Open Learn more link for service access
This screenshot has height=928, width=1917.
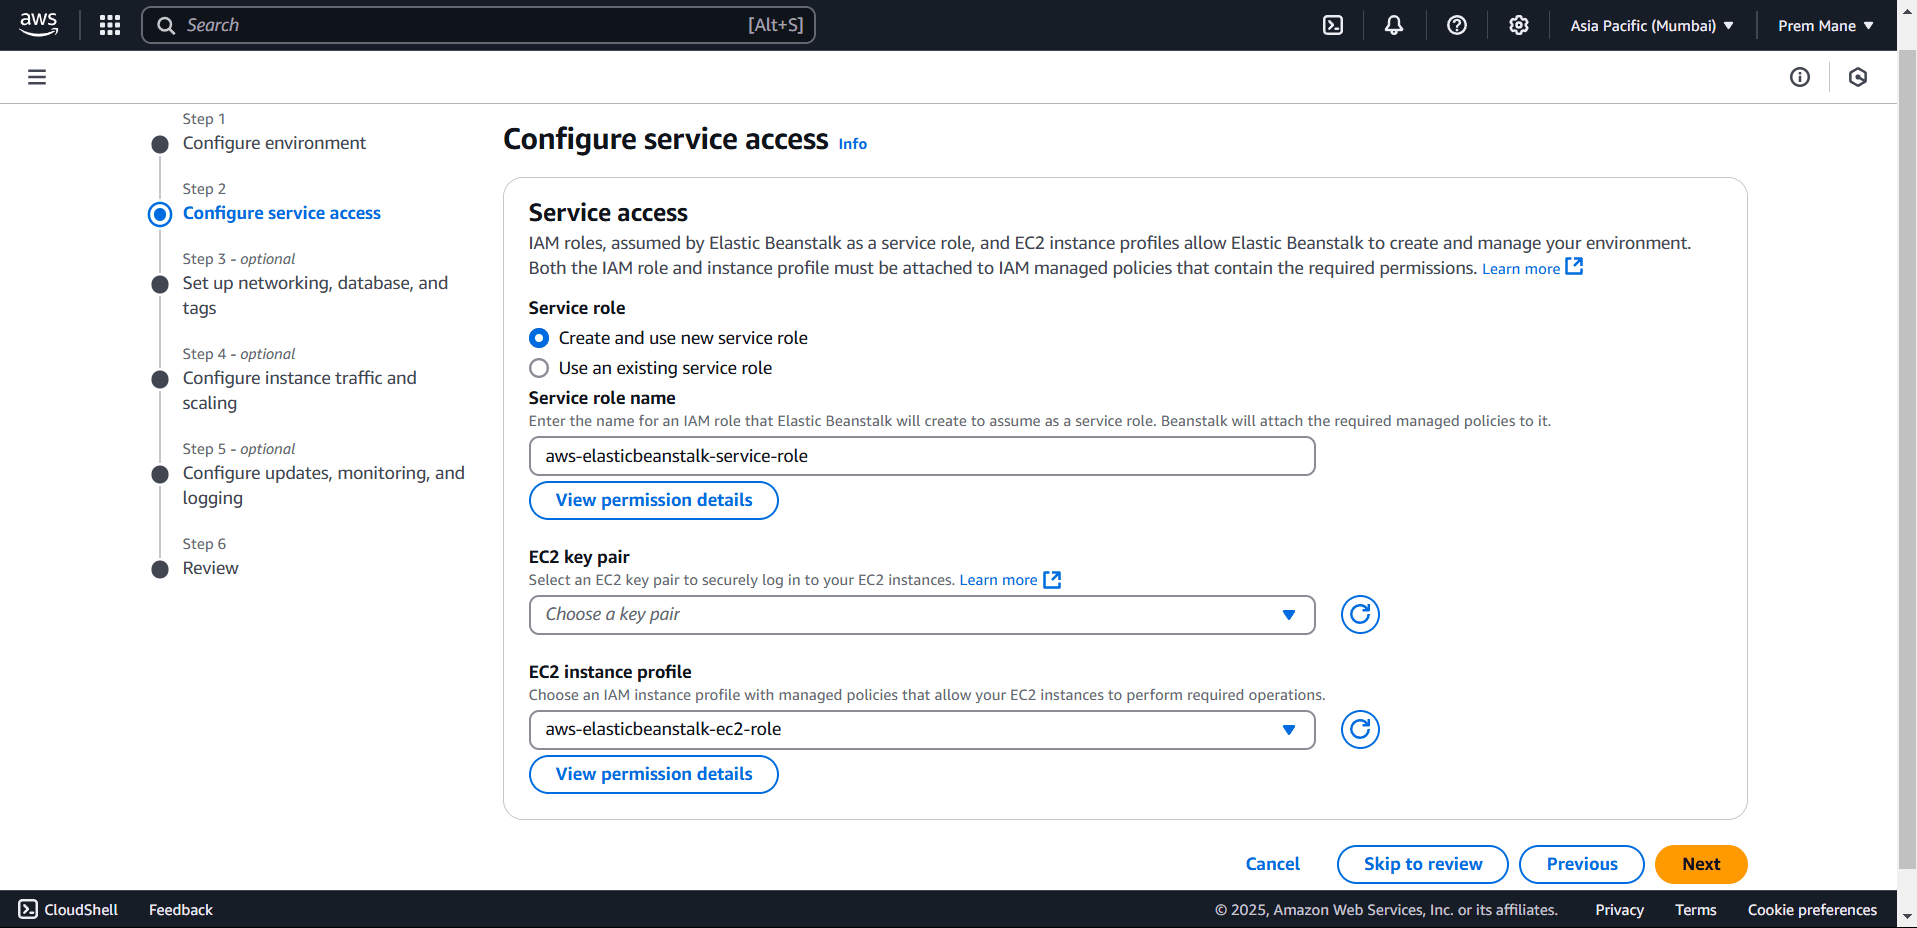[x=1520, y=269]
